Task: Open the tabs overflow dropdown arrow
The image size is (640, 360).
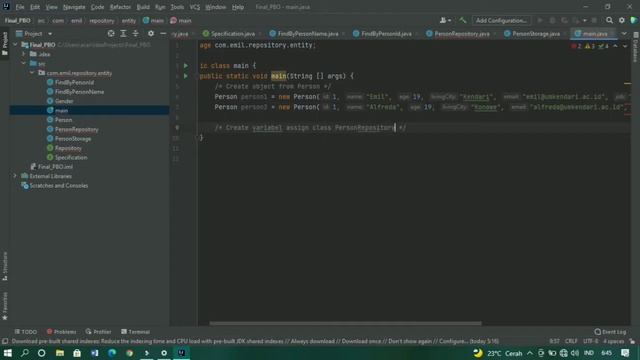Action: pos(624,33)
